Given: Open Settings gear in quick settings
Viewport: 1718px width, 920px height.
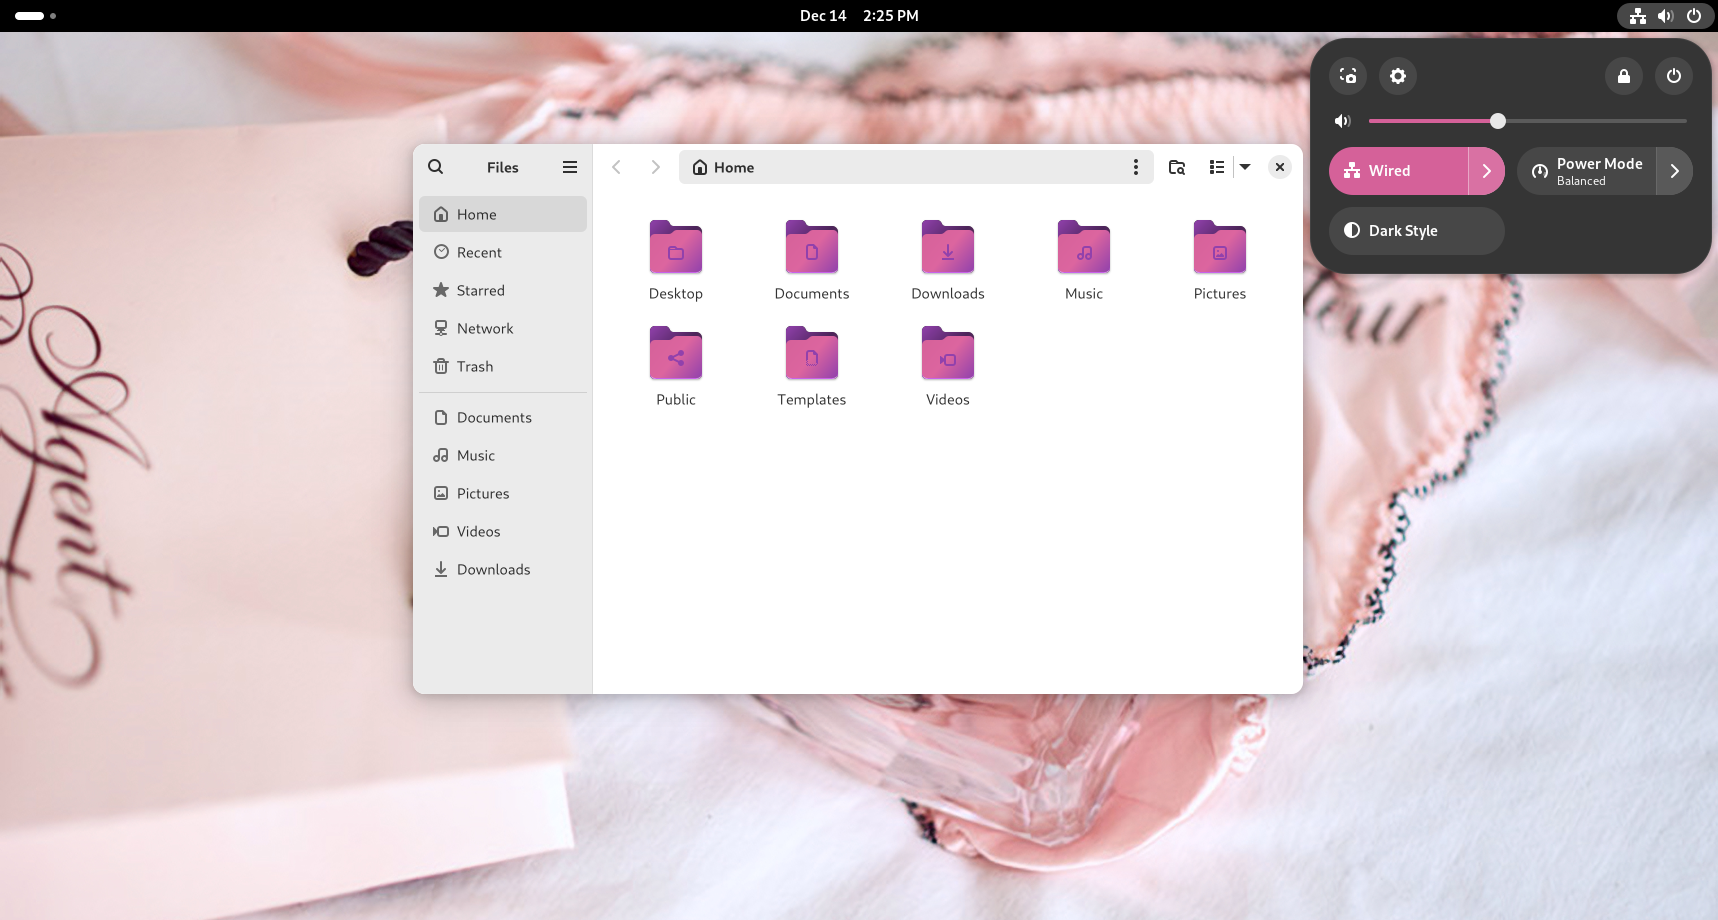Looking at the screenshot, I should point(1398,76).
